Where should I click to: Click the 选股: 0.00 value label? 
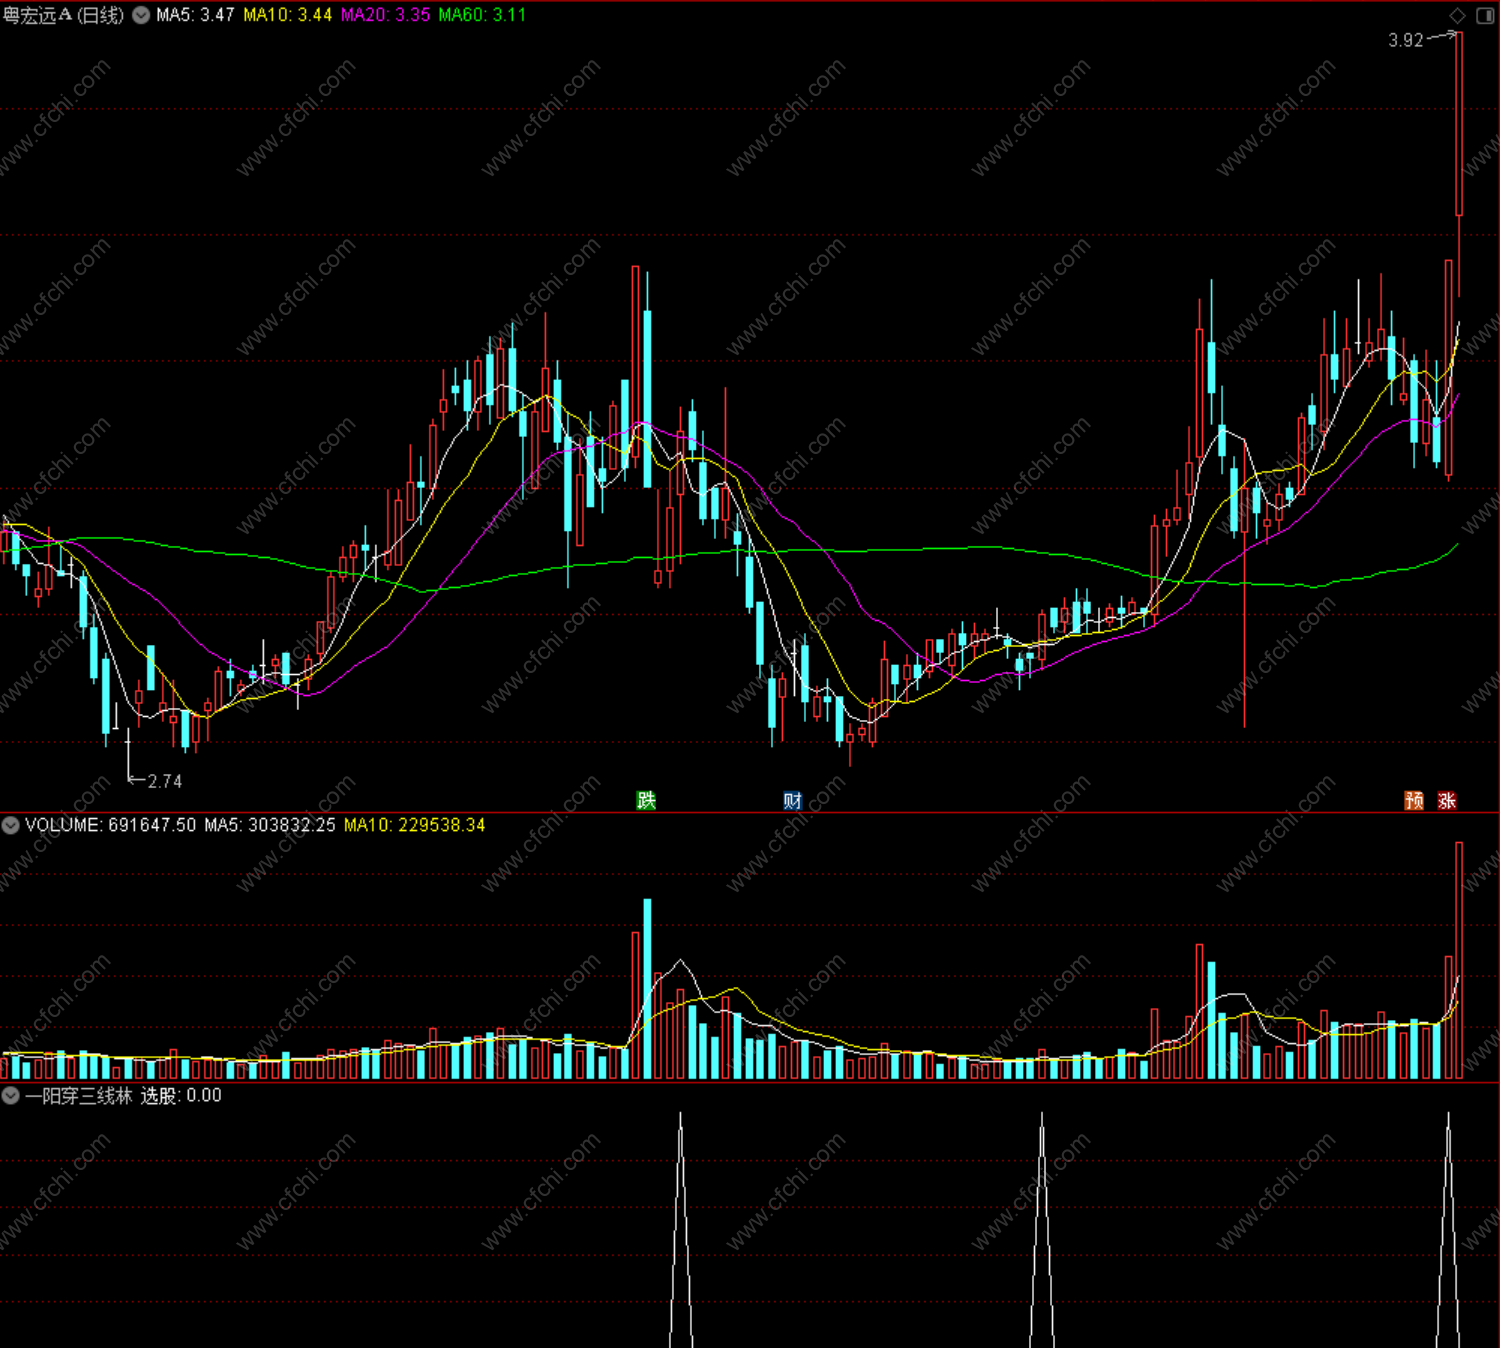click(181, 1096)
